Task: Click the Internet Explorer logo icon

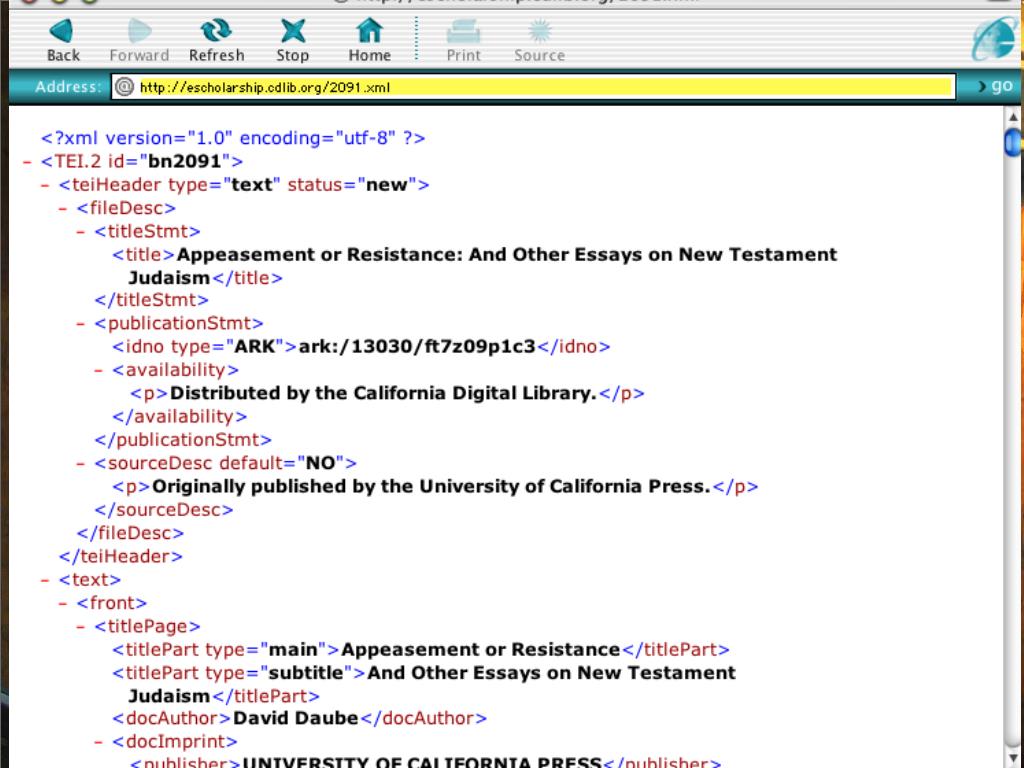Action: (995, 39)
